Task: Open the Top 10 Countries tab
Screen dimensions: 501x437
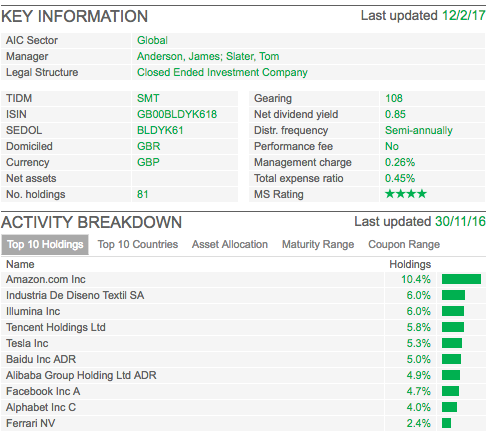Action: 138,245
